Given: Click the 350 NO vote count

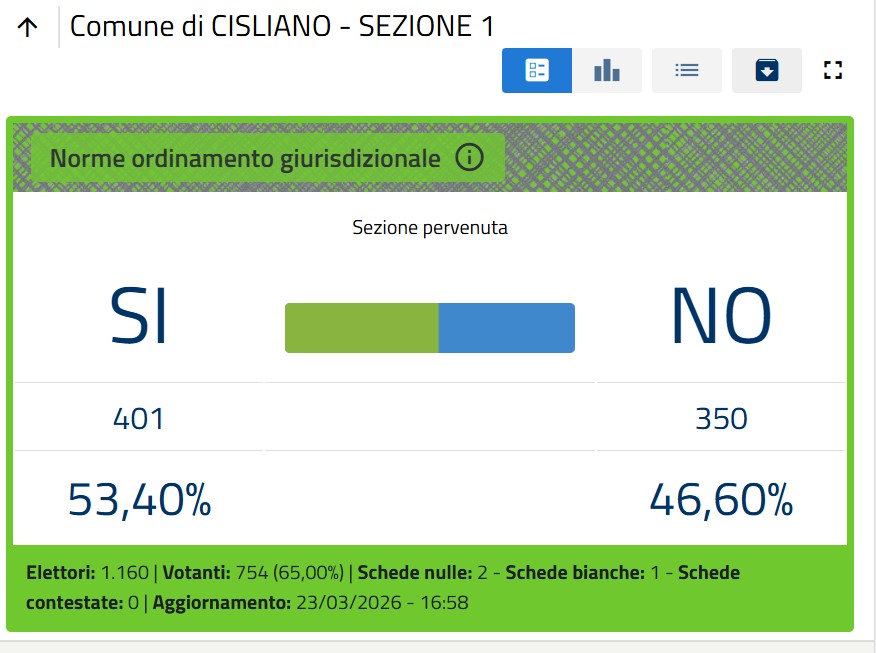Looking at the screenshot, I should [721, 418].
